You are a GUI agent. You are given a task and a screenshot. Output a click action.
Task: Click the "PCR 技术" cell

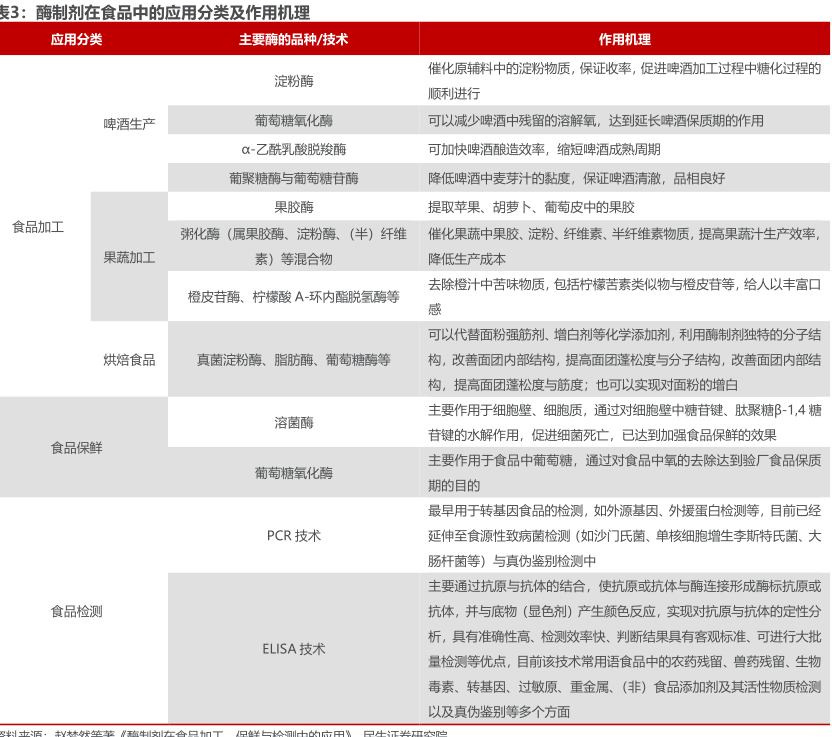pos(293,535)
